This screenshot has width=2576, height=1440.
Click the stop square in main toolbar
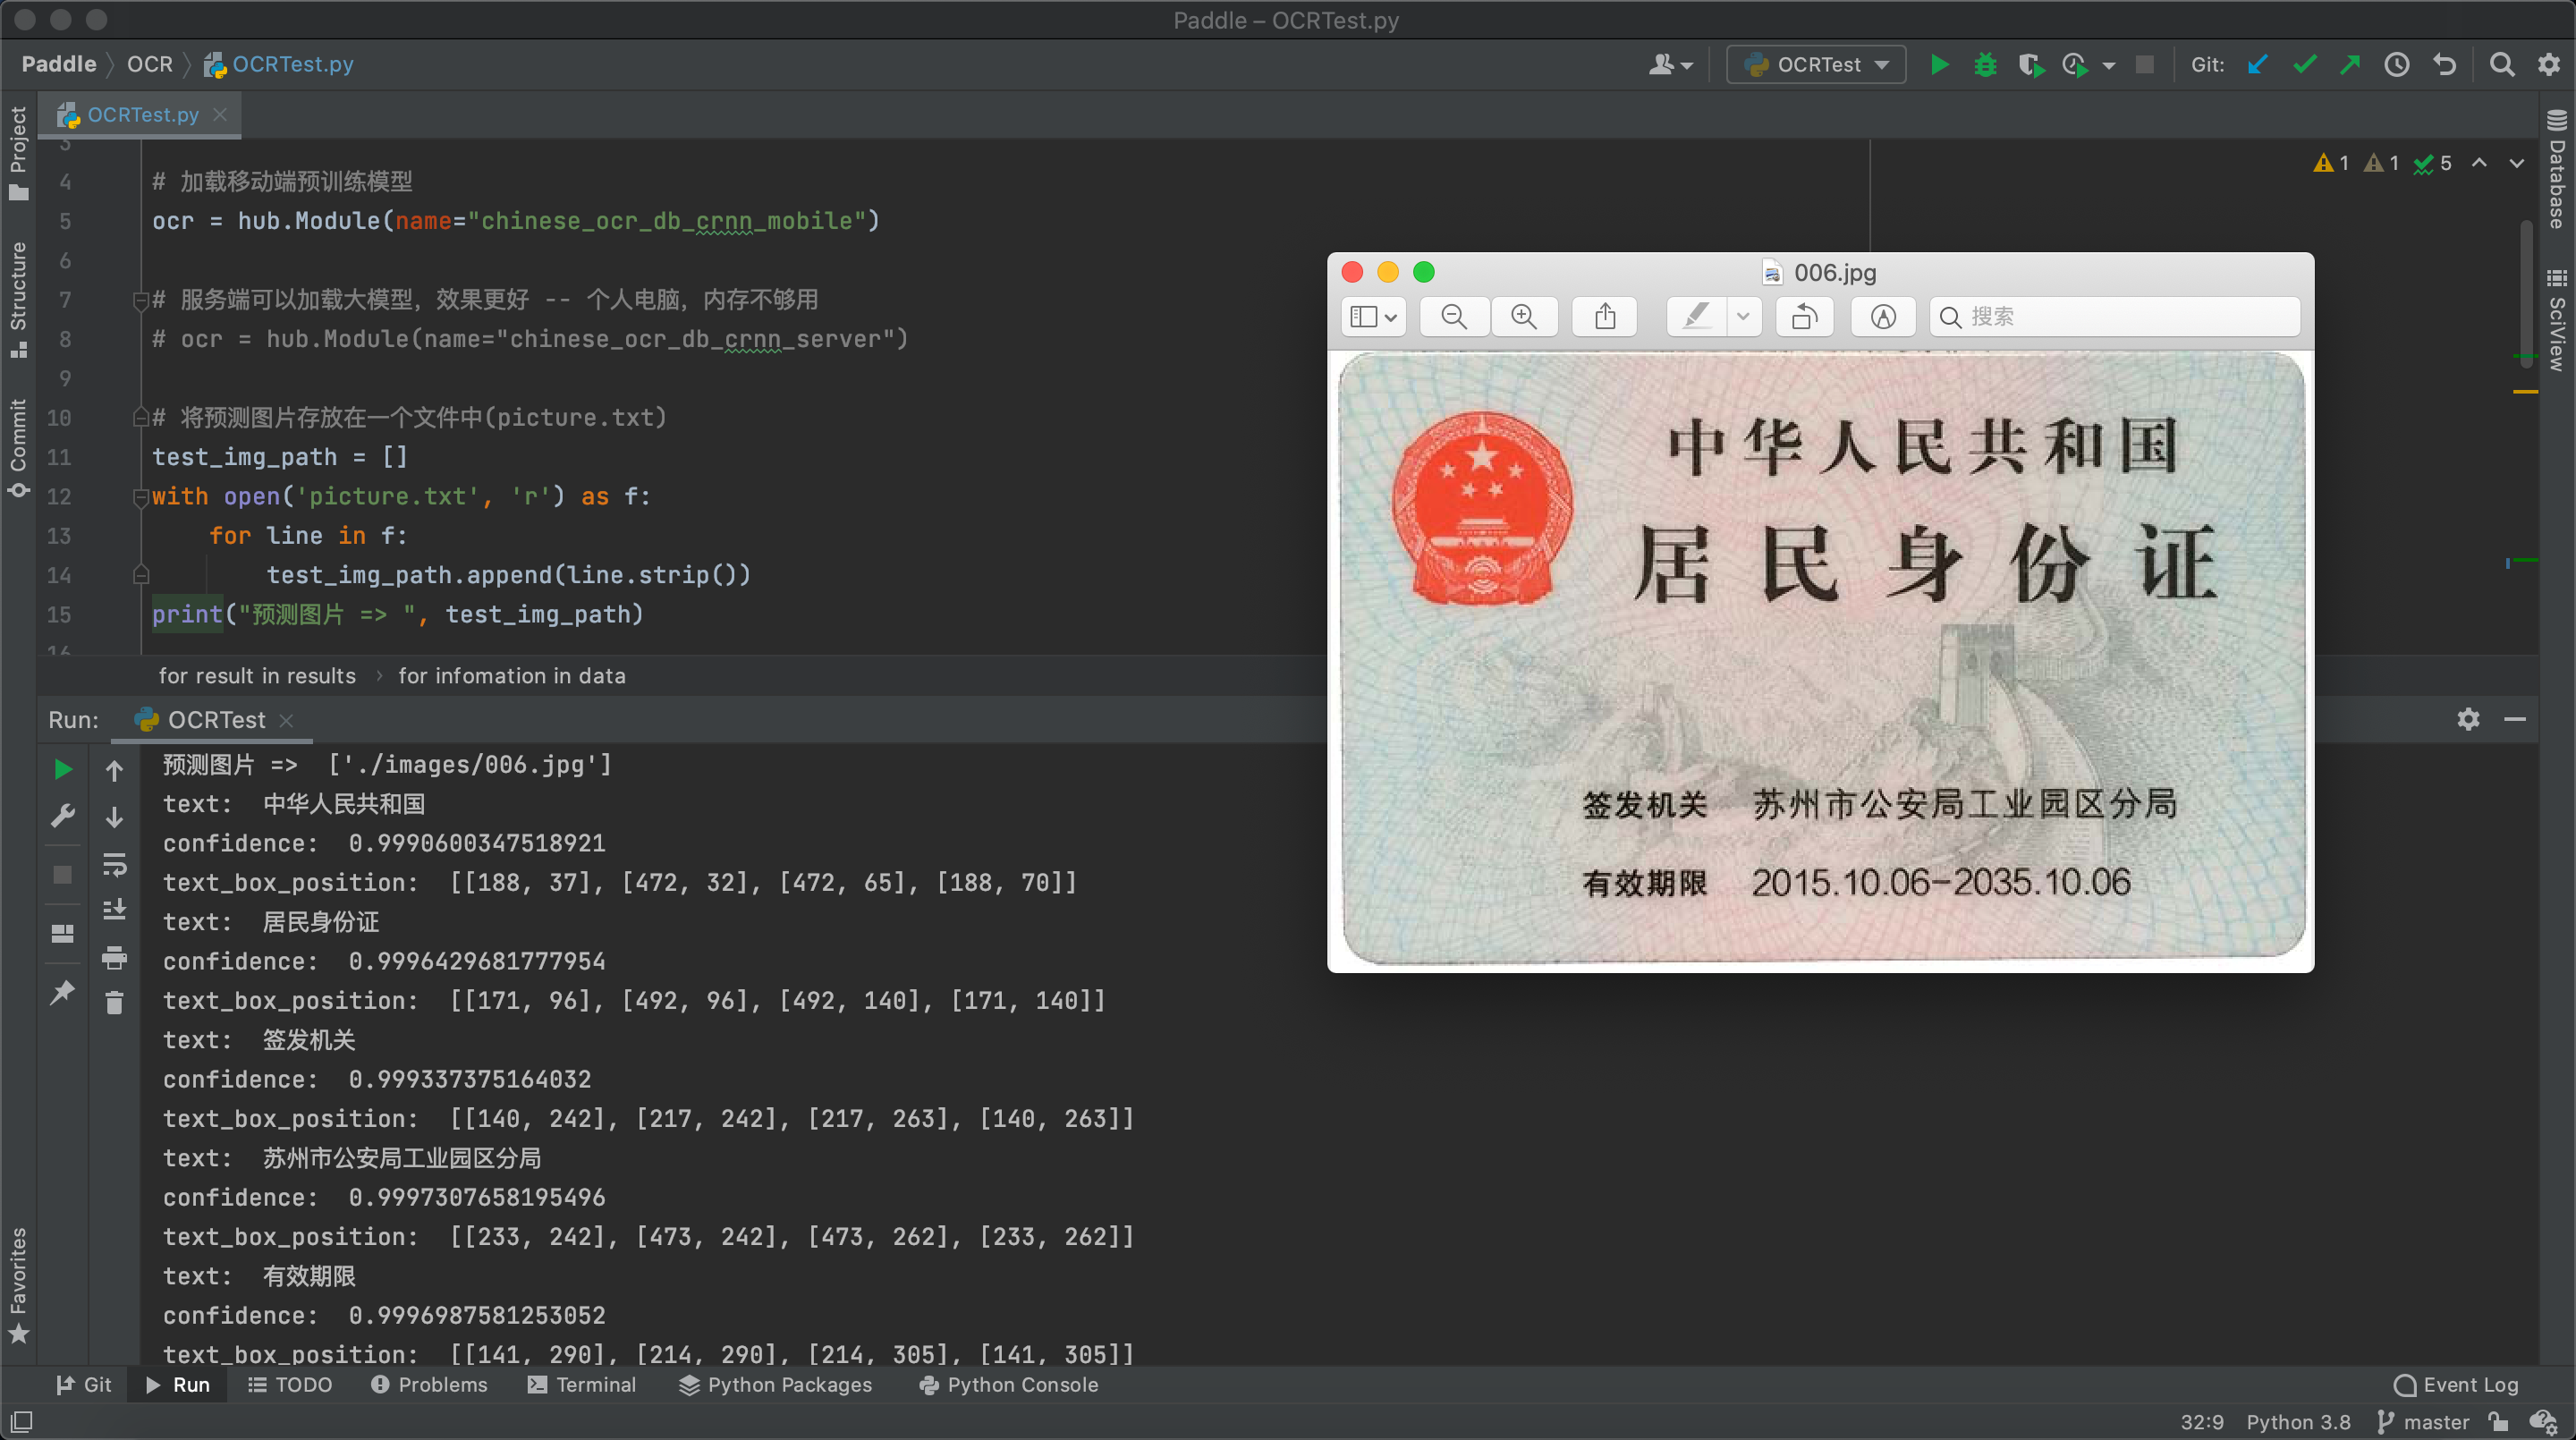(2144, 65)
